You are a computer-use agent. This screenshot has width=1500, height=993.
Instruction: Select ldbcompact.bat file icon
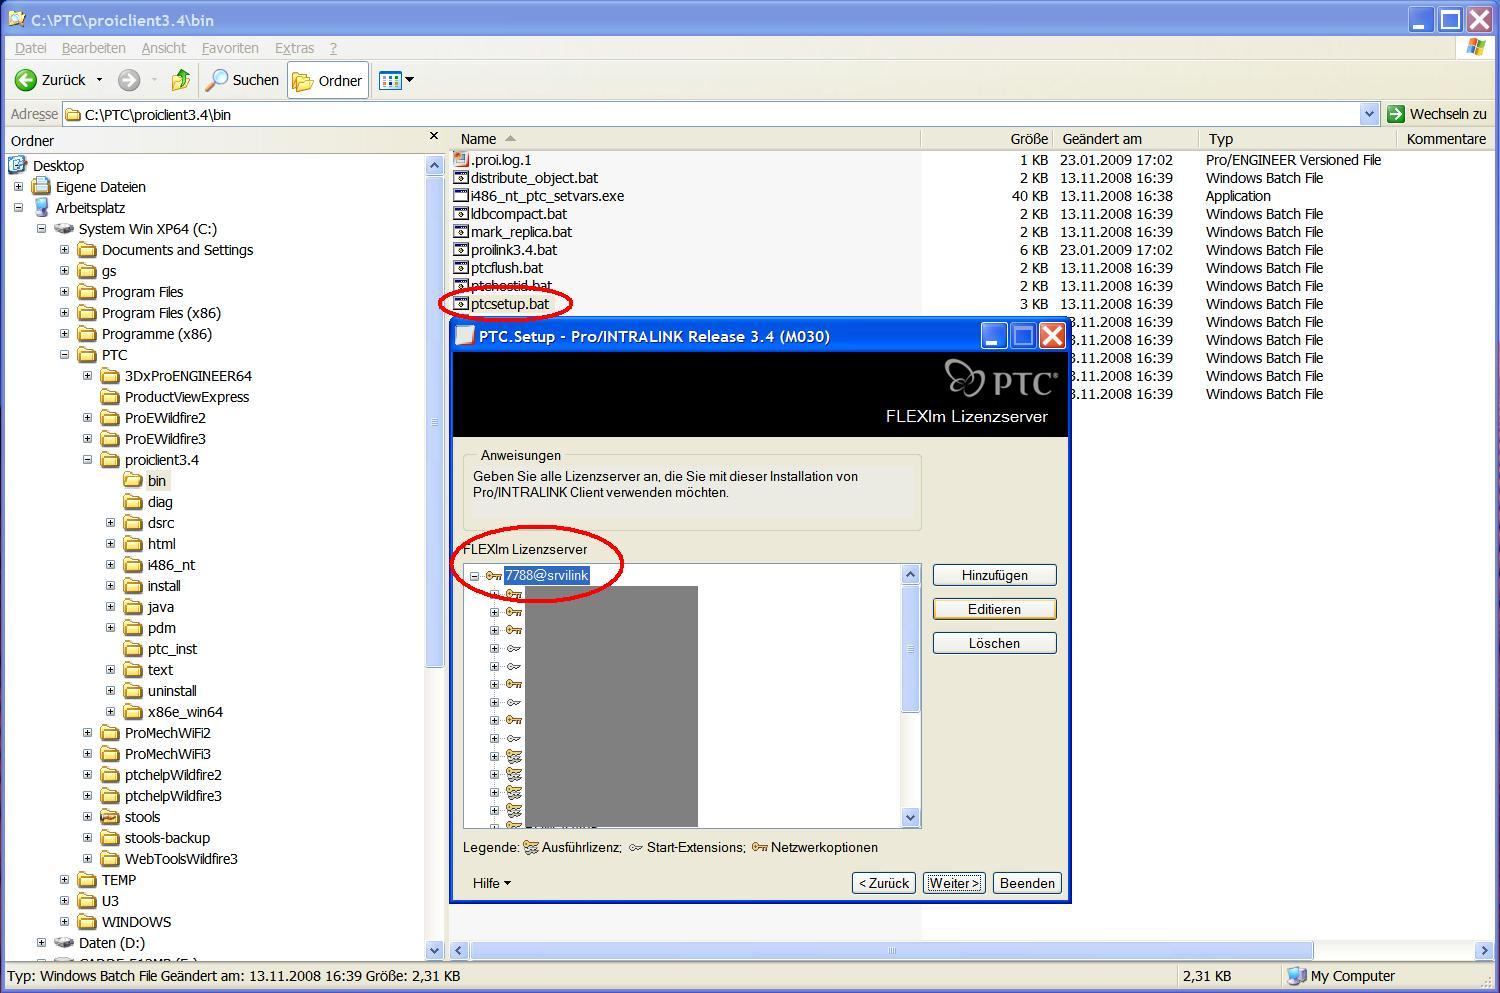click(x=461, y=214)
